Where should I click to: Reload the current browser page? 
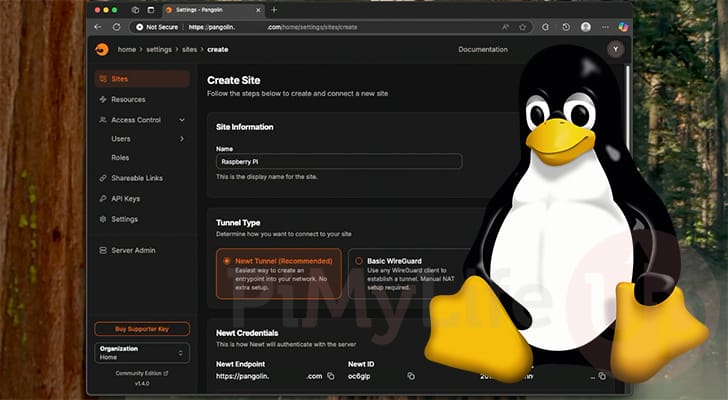pyautogui.click(x=117, y=27)
